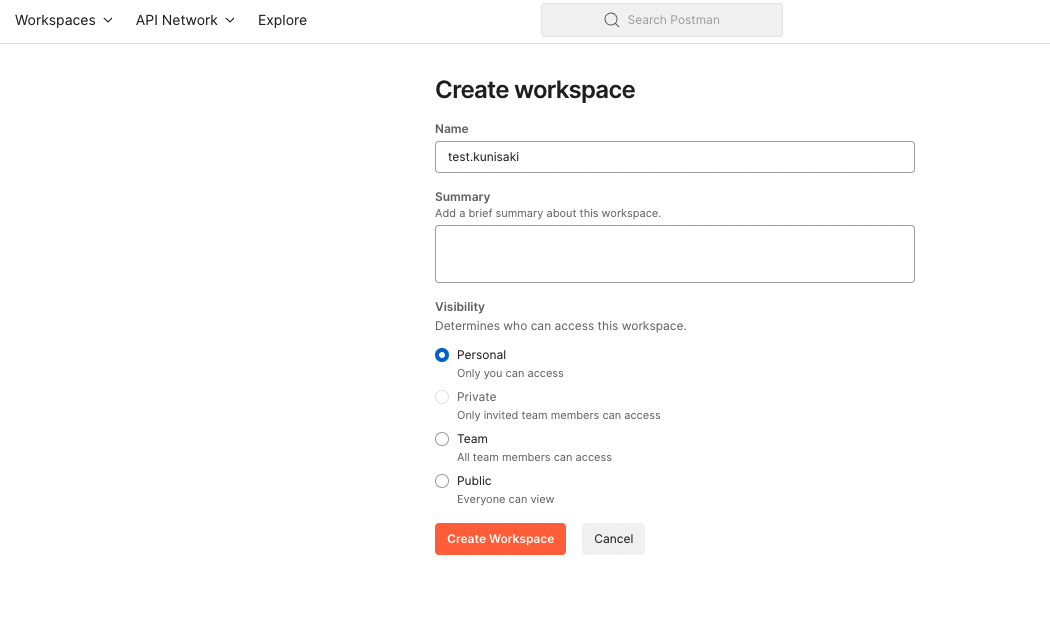The width and height of the screenshot is (1050, 631).
Task: Select the Public visibility option
Action: coord(442,480)
